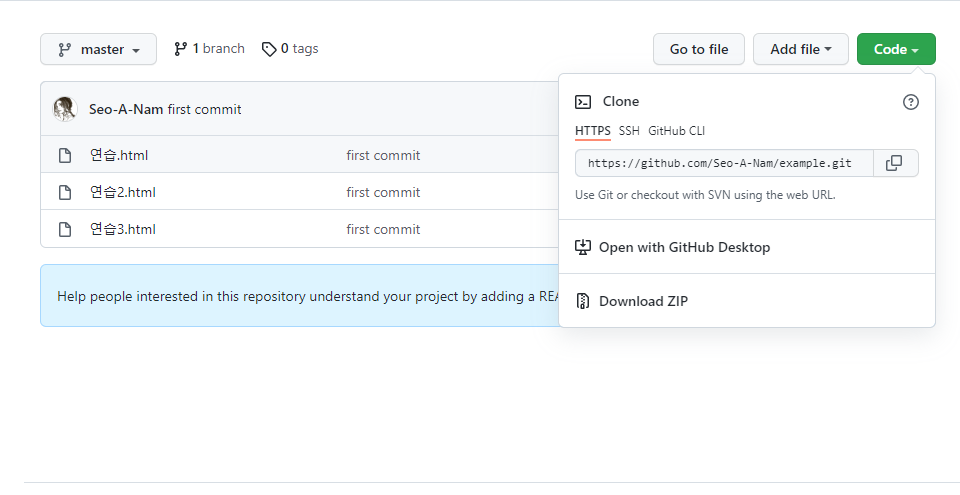Click the README help banner text
The height and width of the screenshot is (495, 960).
(x=307, y=296)
